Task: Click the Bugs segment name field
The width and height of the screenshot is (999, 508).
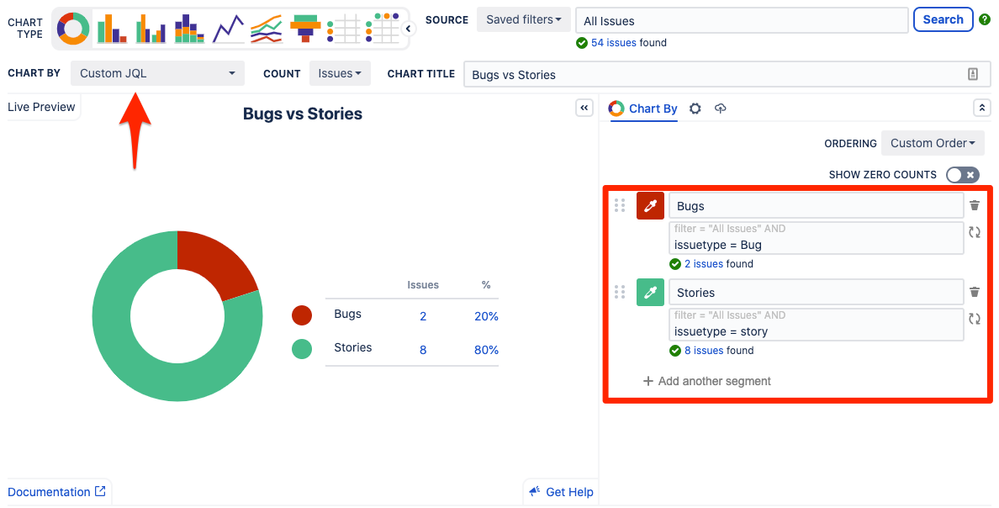Action: click(x=816, y=206)
